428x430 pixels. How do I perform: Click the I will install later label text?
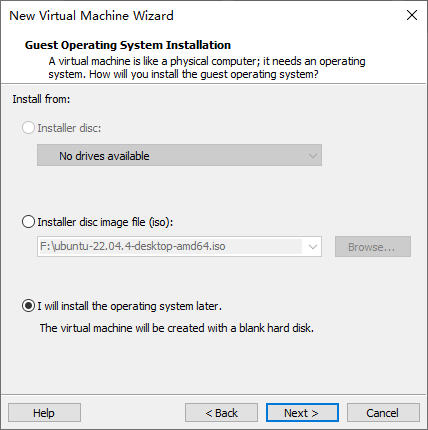click(129, 306)
